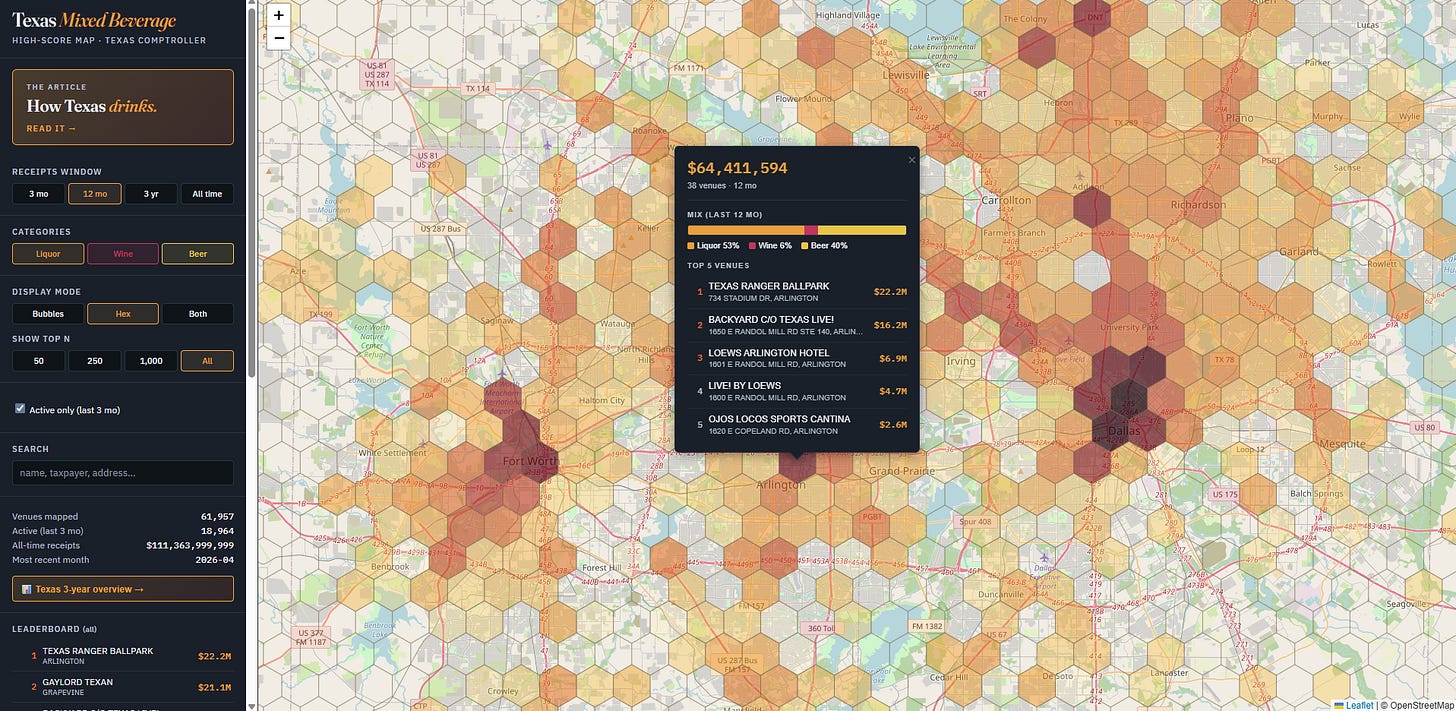
Task: Click Ojos Locos Sports Cantina row
Action: (x=797, y=424)
